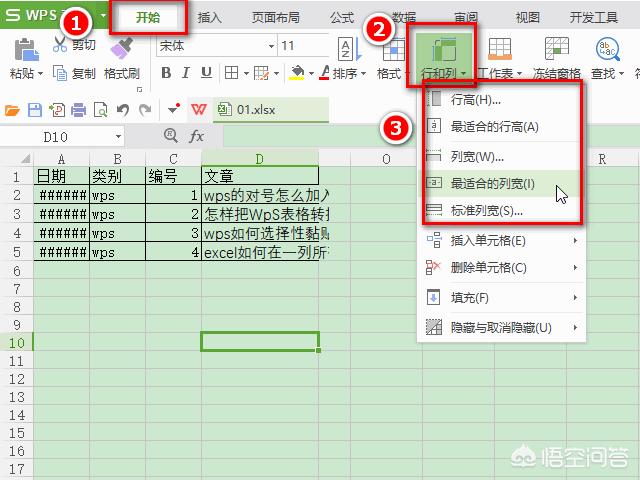This screenshot has height=480, width=640.
Task: Toggle Underline formatting
Action: [x=206, y=73]
